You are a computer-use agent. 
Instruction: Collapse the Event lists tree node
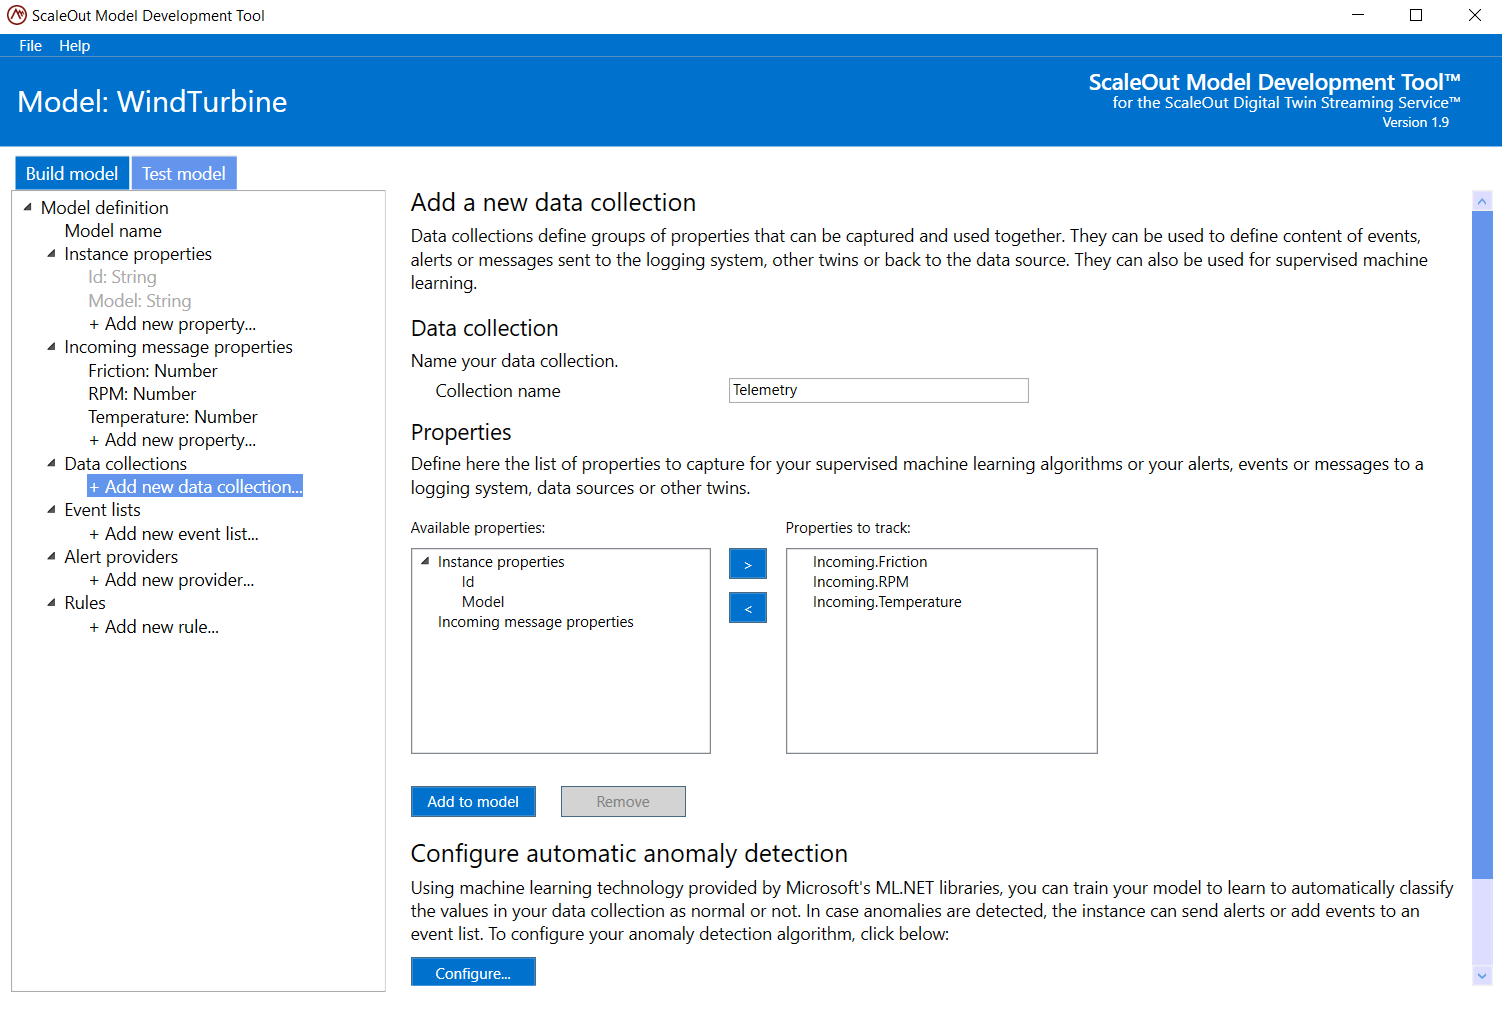coord(51,510)
